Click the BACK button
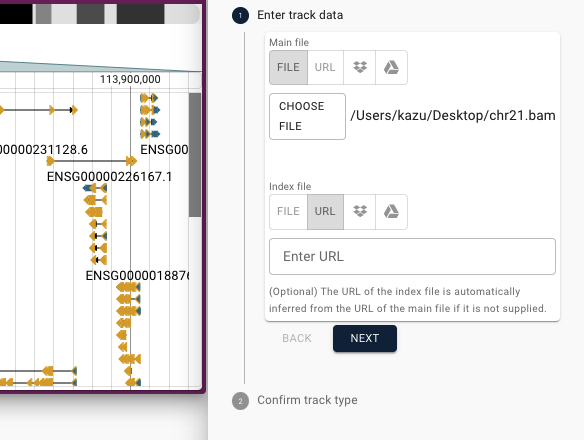 tap(297, 338)
